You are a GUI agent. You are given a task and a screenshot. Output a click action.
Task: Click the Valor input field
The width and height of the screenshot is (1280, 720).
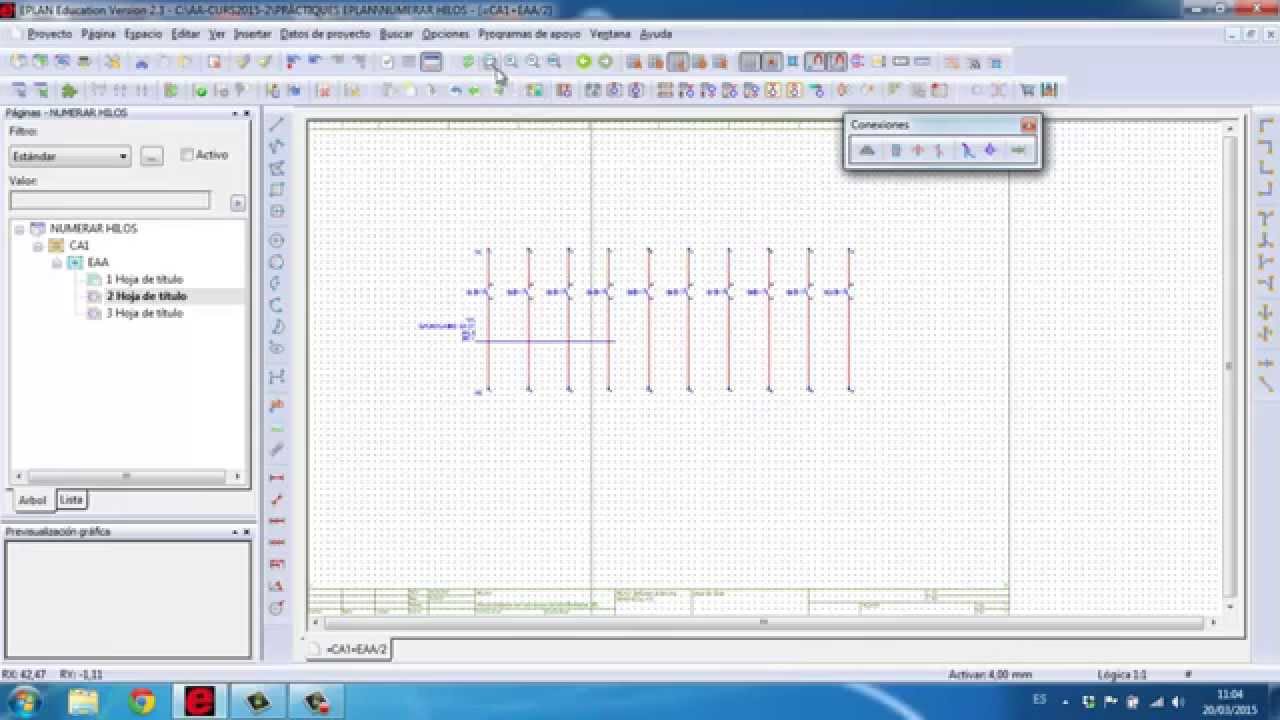(x=110, y=201)
